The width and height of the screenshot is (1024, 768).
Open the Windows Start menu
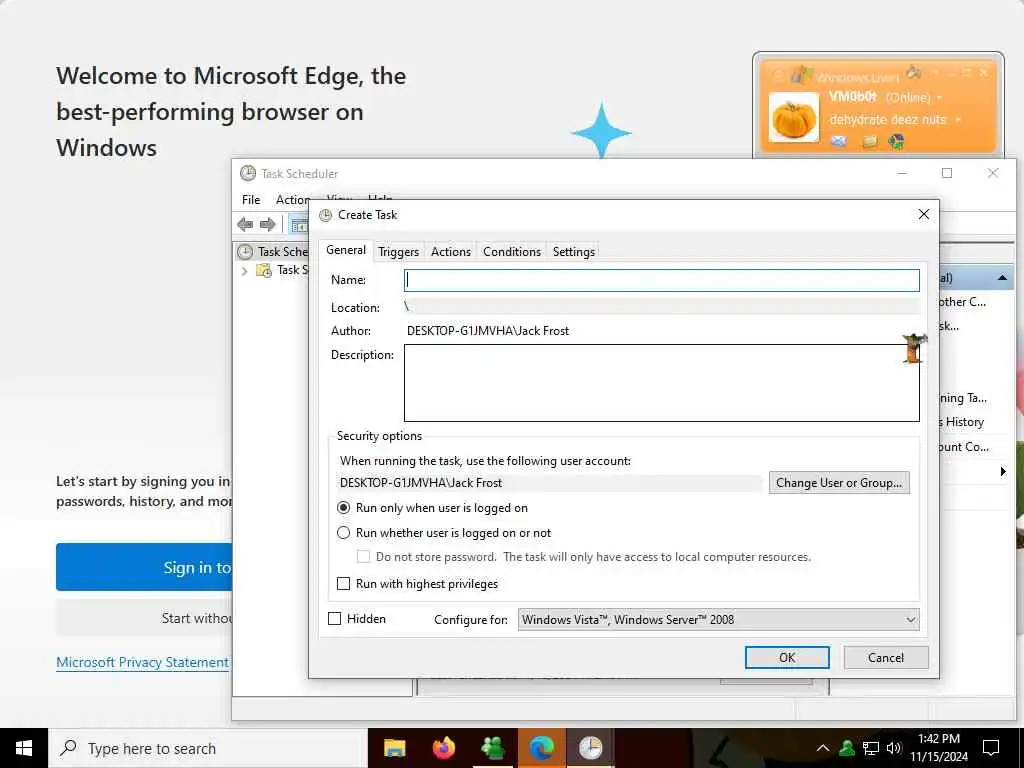click(24, 748)
